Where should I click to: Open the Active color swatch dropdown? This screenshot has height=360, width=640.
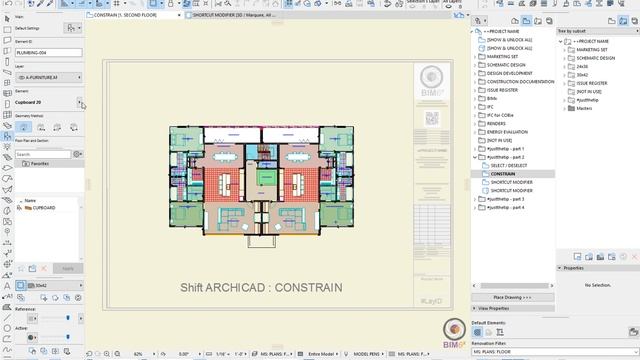coord(32,338)
